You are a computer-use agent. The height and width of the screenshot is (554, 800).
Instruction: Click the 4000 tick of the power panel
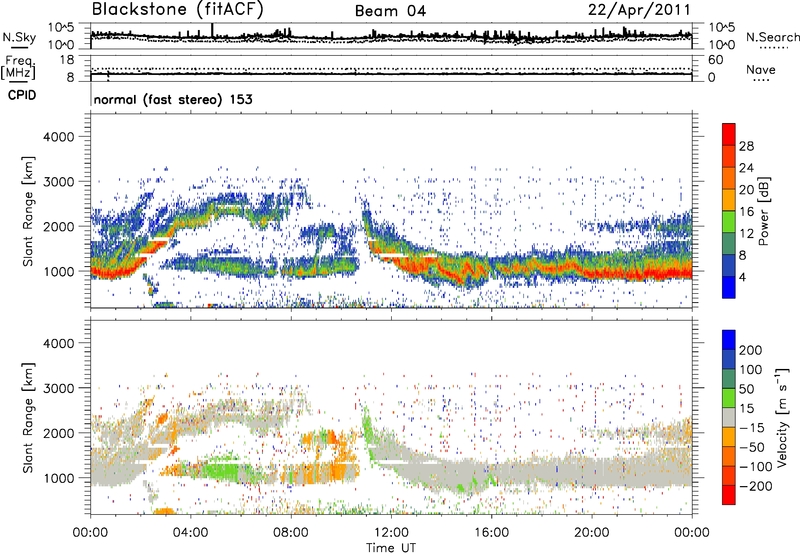(59, 137)
